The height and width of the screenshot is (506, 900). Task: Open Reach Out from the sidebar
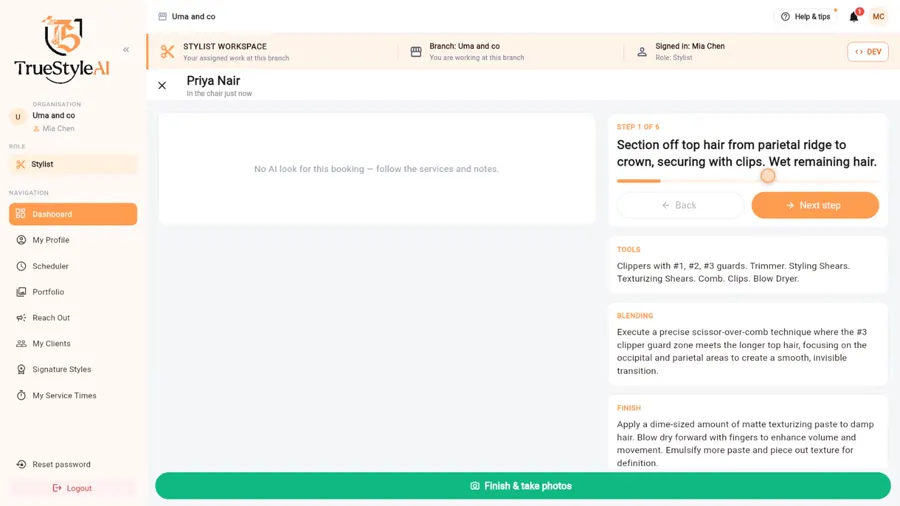[73, 318]
